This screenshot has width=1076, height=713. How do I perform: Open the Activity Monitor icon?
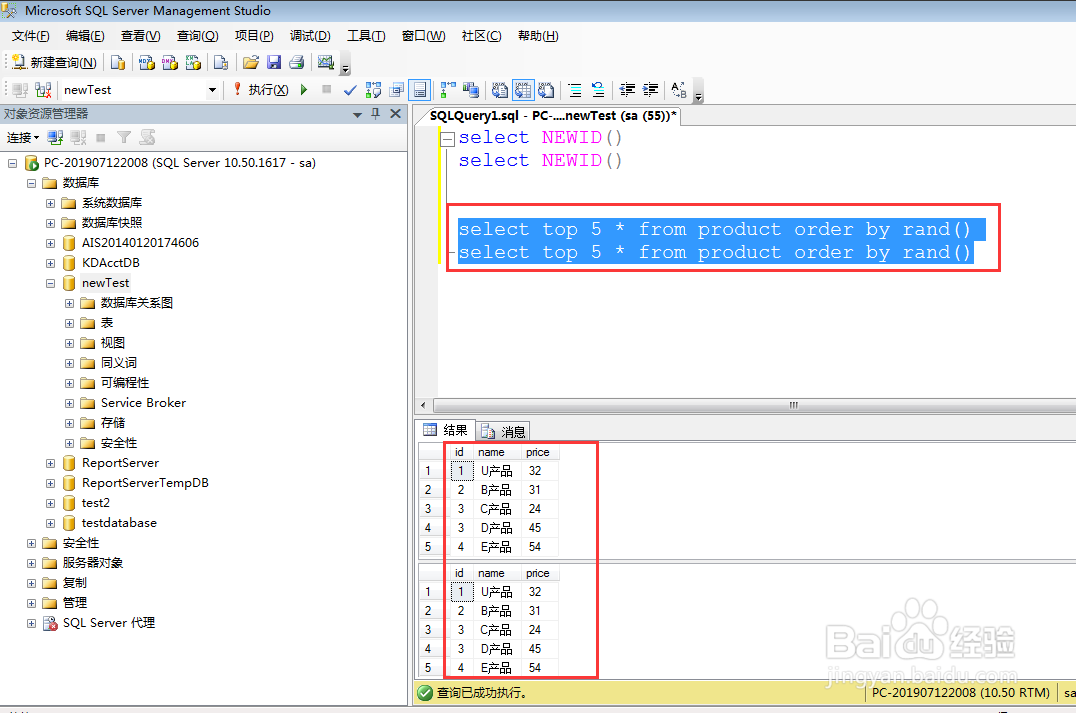pyautogui.click(x=325, y=62)
